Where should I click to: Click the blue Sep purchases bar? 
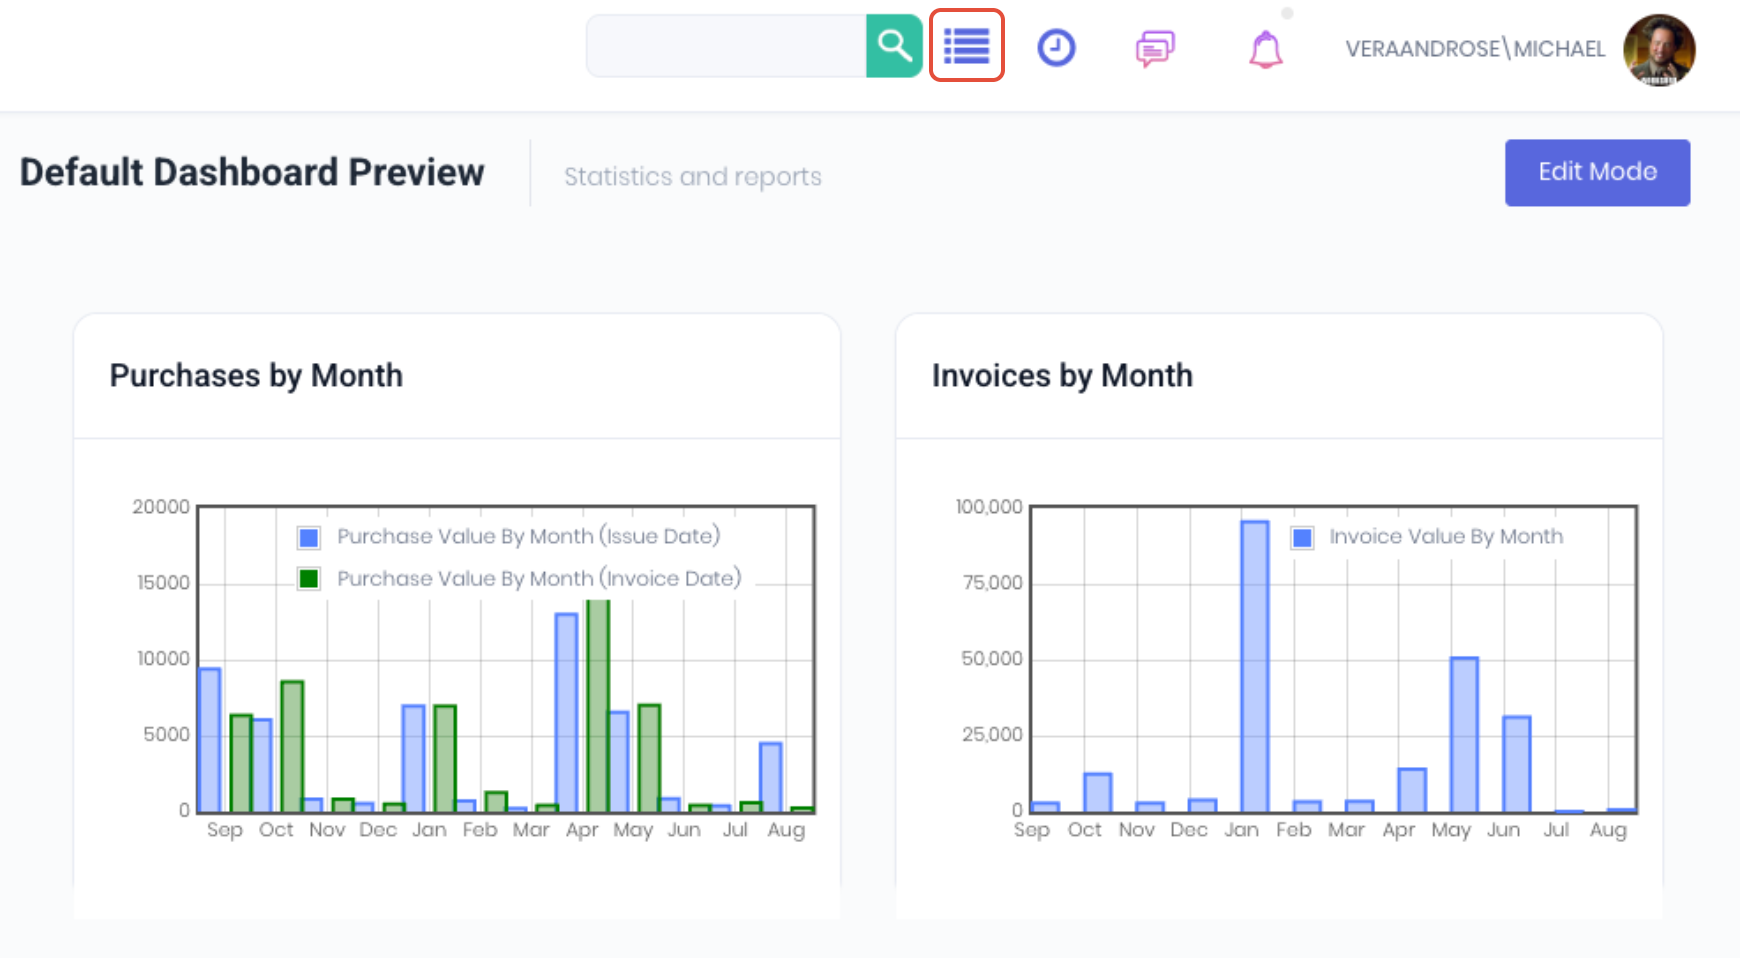coord(210,739)
